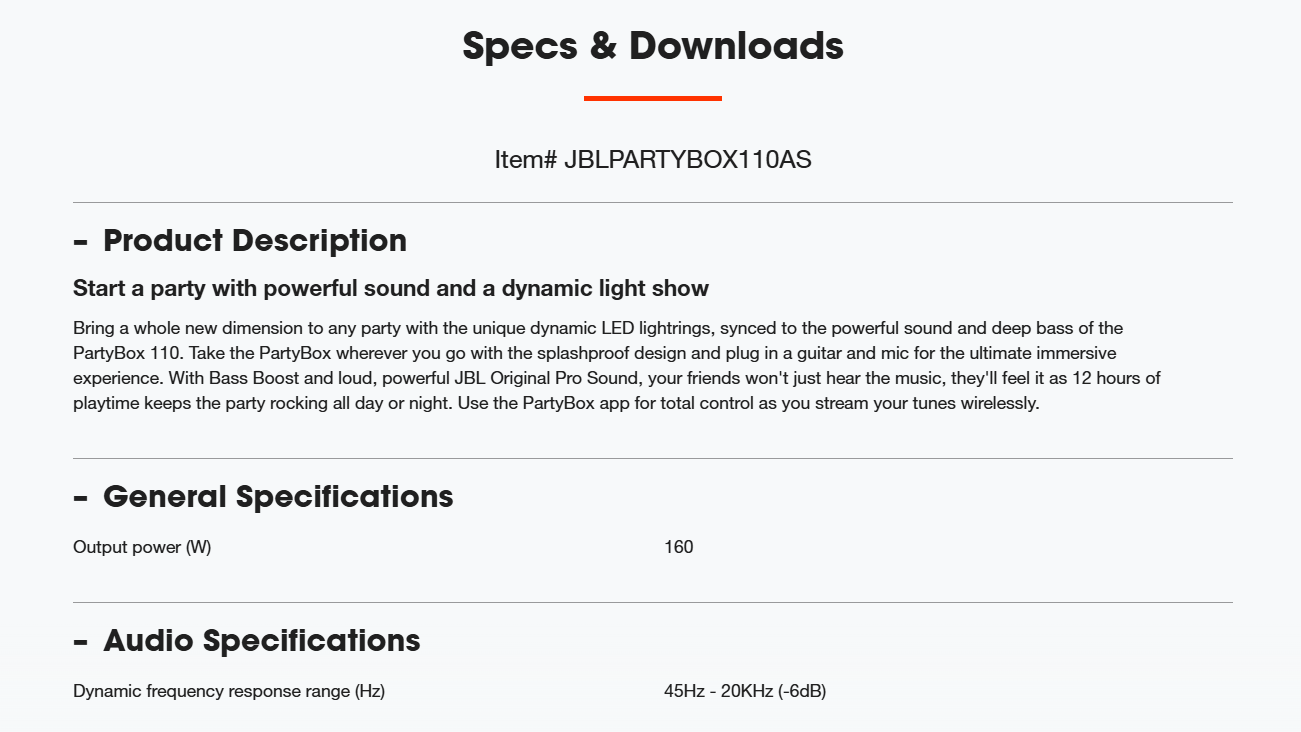Click the Dynamic frequency response range label
The height and width of the screenshot is (732, 1301).
[x=229, y=691]
